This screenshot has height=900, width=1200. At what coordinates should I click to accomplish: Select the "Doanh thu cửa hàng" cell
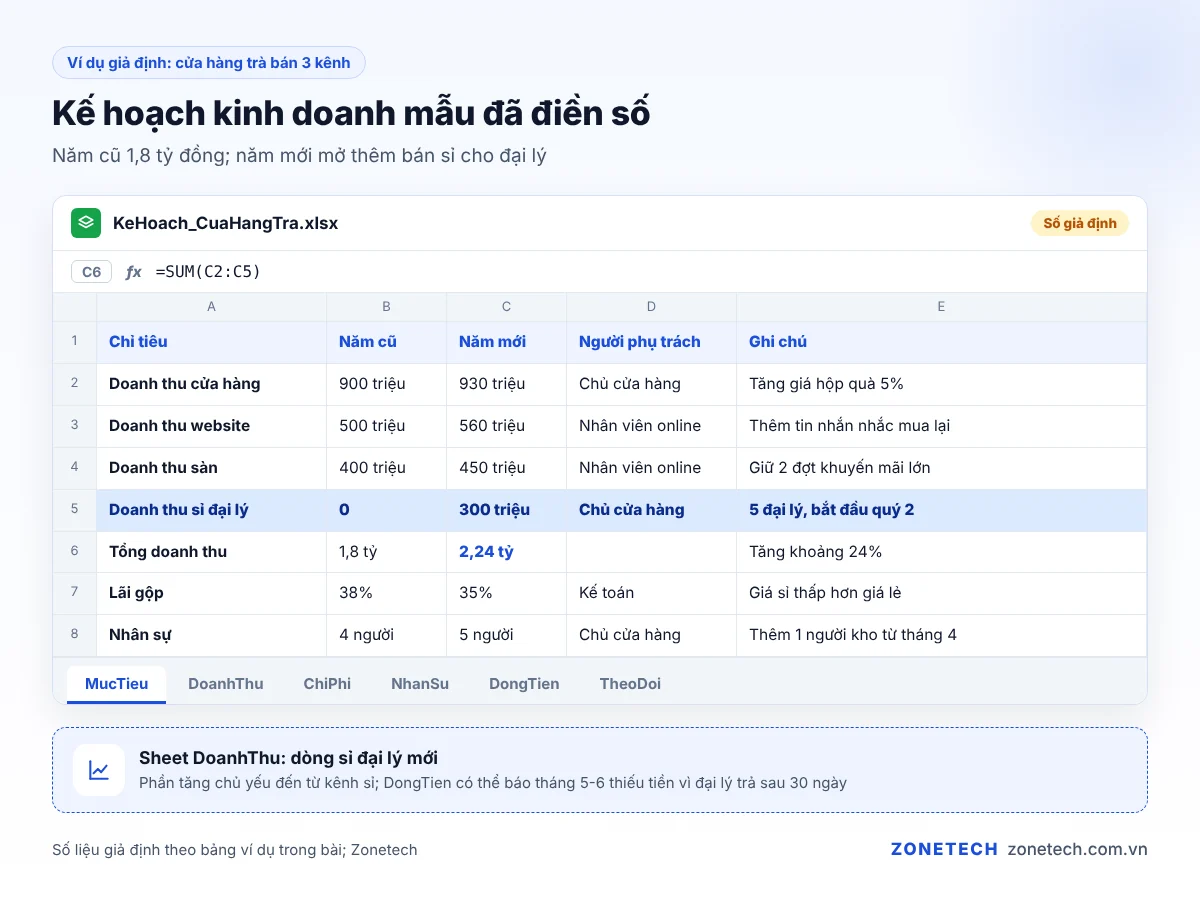point(211,384)
